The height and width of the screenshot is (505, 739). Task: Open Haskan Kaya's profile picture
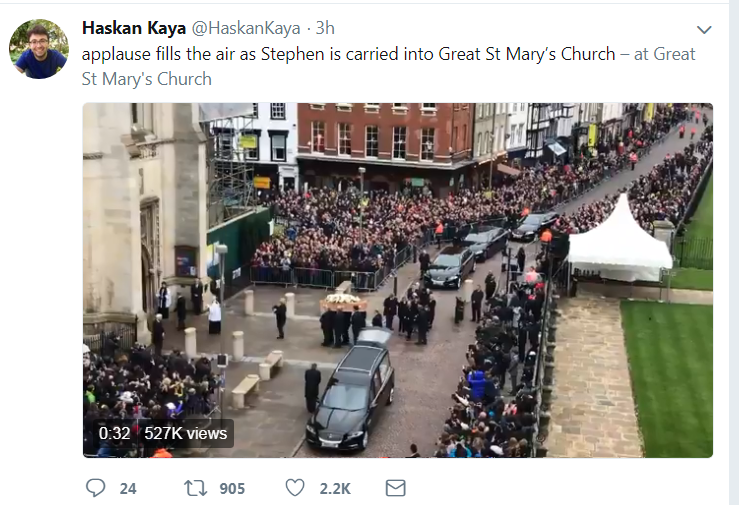pyautogui.click(x=39, y=49)
